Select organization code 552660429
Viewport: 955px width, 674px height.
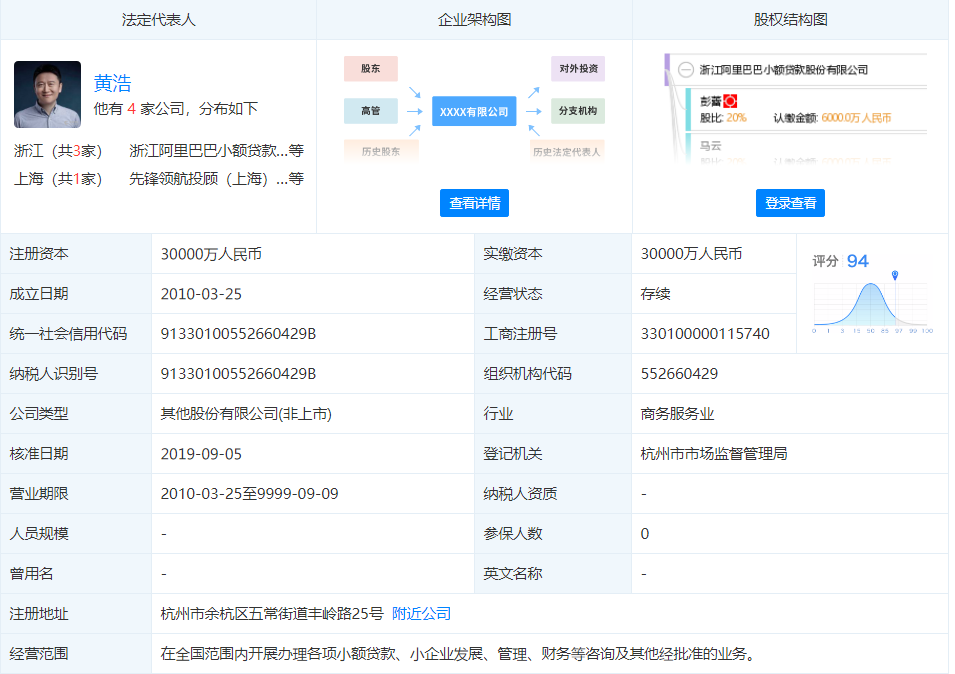[x=679, y=374]
